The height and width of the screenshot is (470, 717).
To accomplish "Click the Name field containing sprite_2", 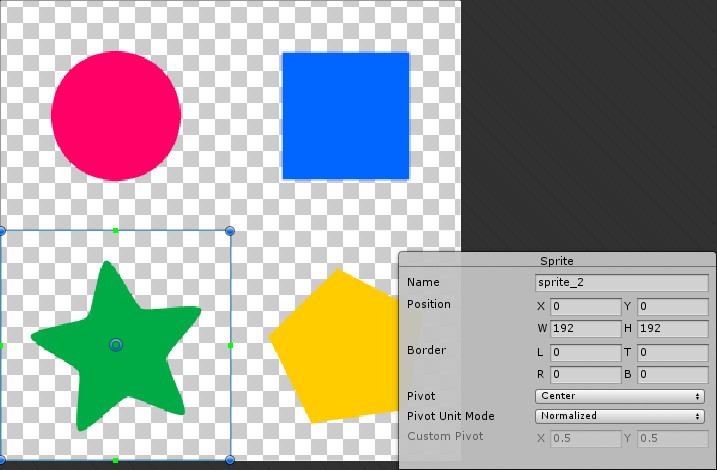I will [x=621, y=283].
